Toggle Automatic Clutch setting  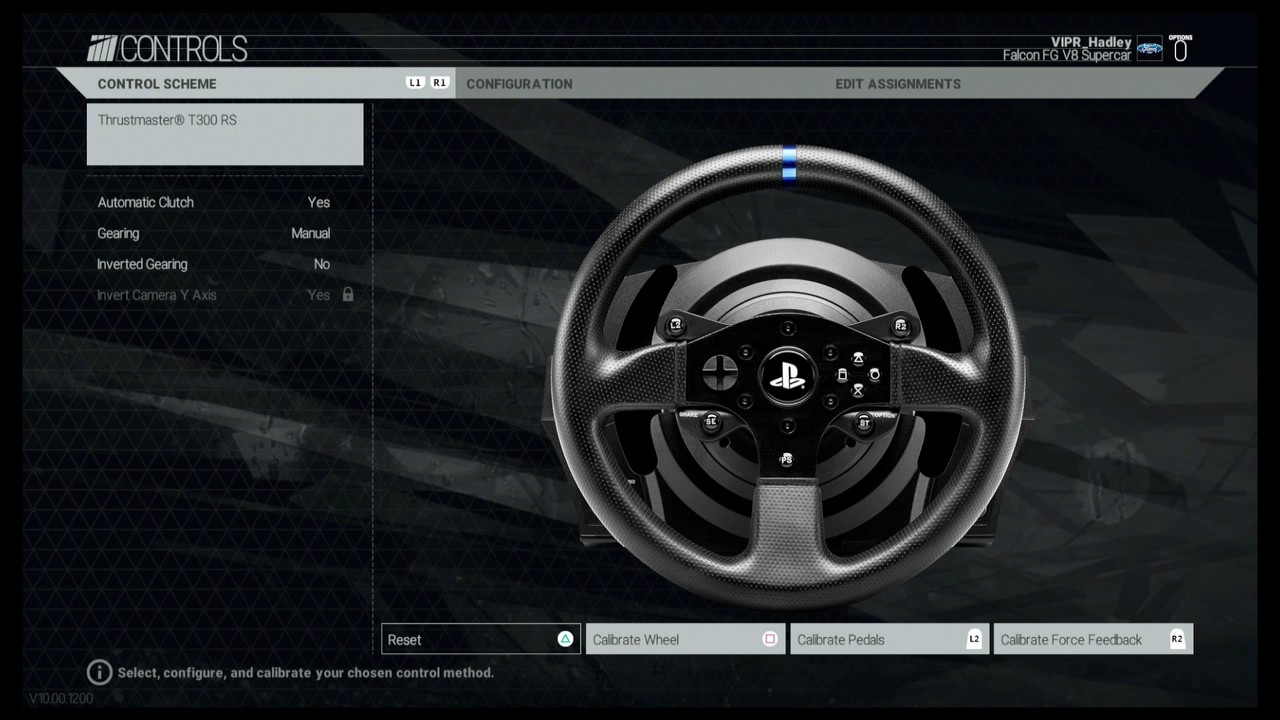[225, 202]
